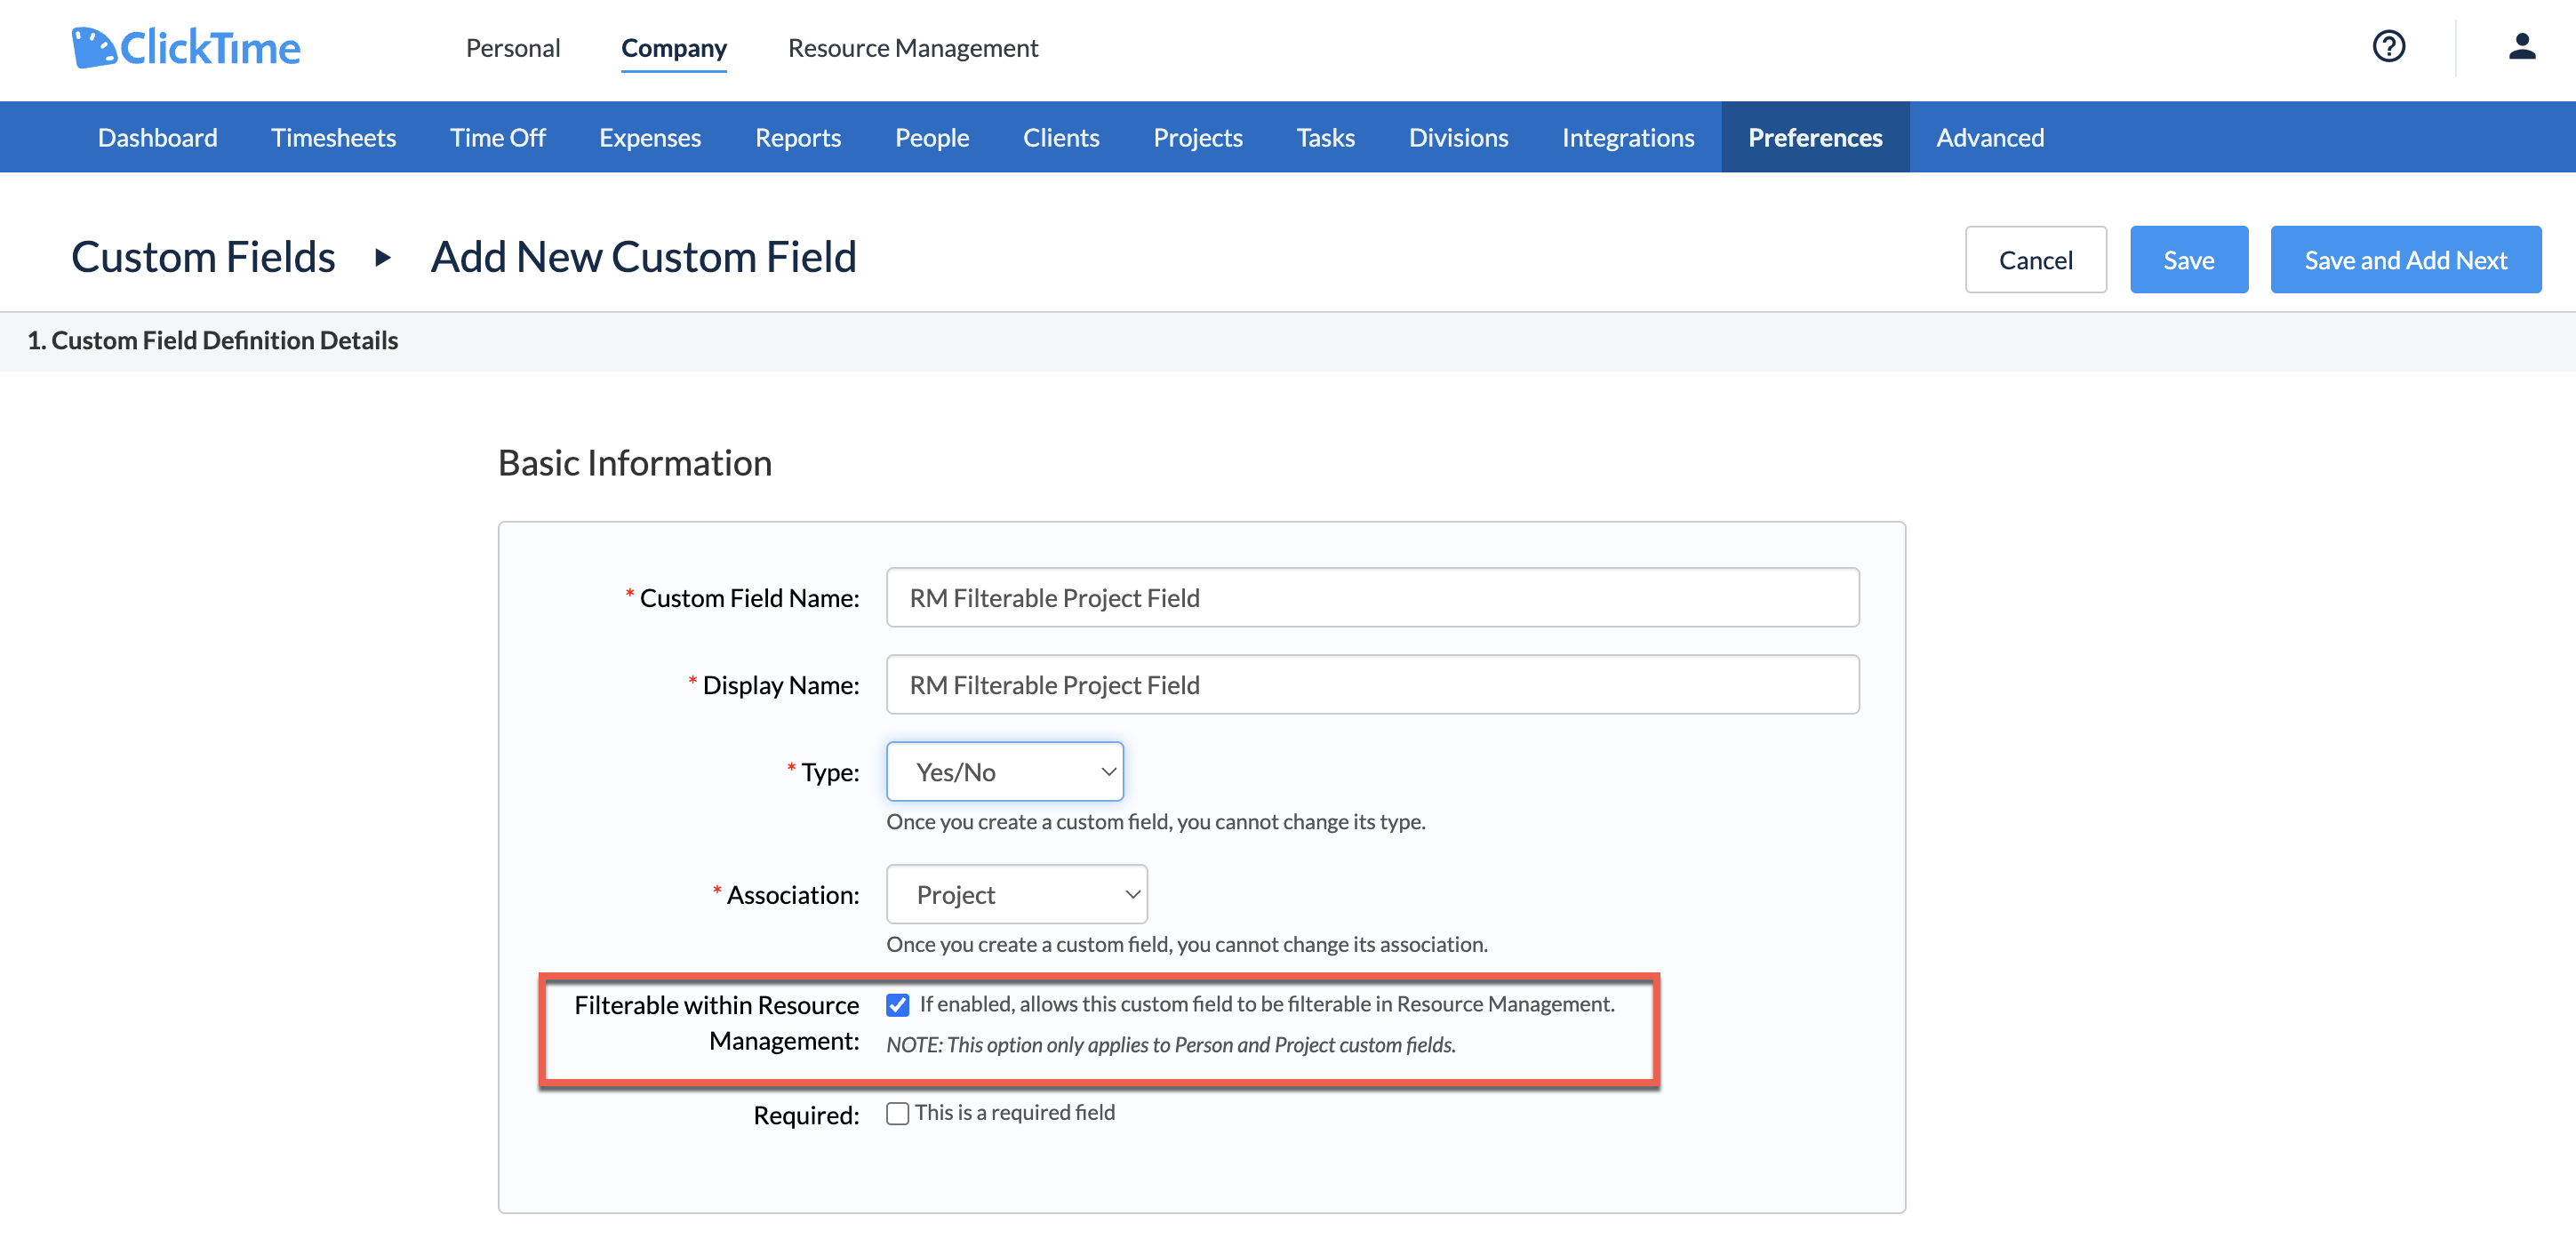This screenshot has height=1239, width=2576.
Task: Click the 'This is a required field' label
Action: (1014, 1113)
